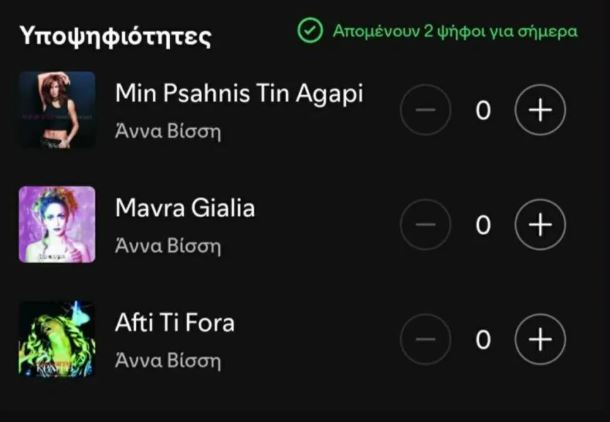
Task: Select the song title Afti Ti Fora
Action: [x=175, y=322]
